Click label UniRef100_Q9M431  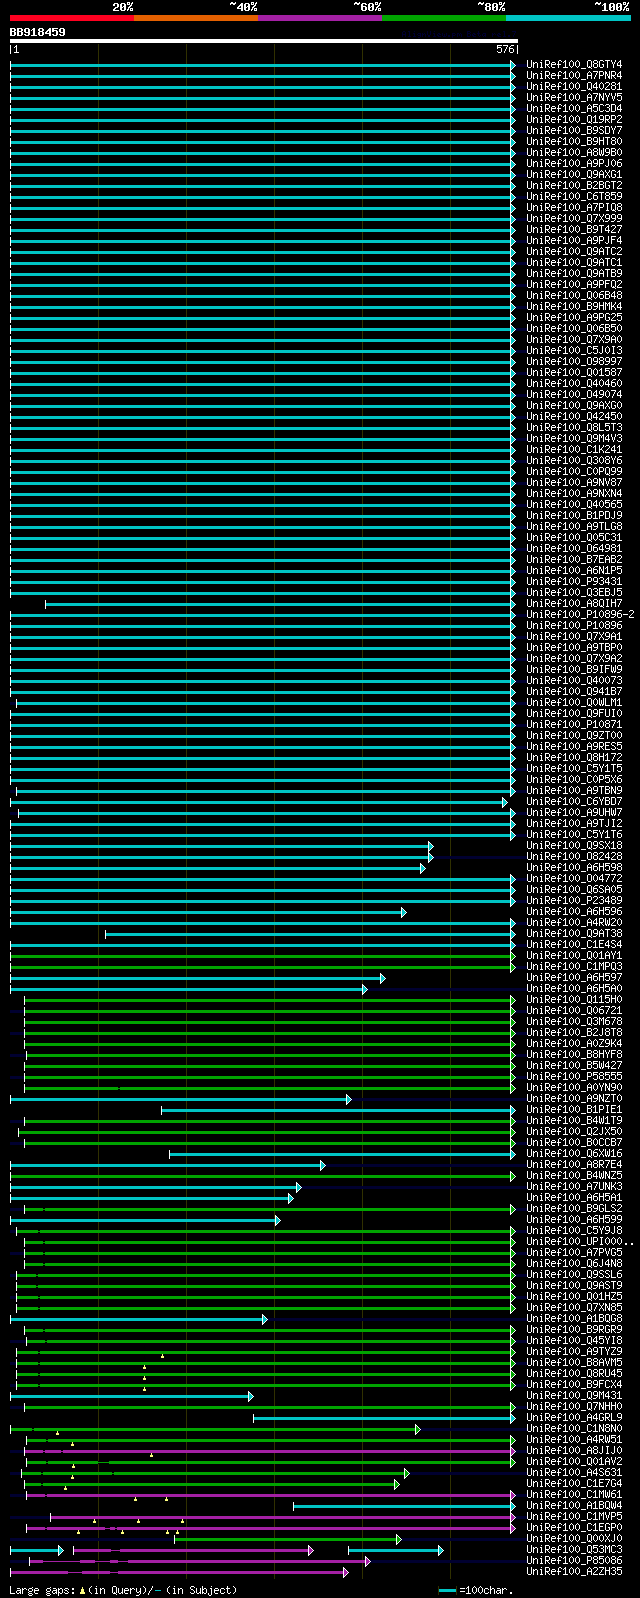click(574, 1396)
